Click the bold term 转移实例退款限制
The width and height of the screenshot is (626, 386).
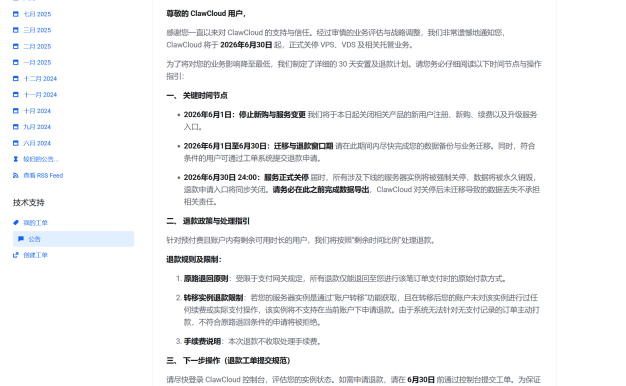click(213, 298)
